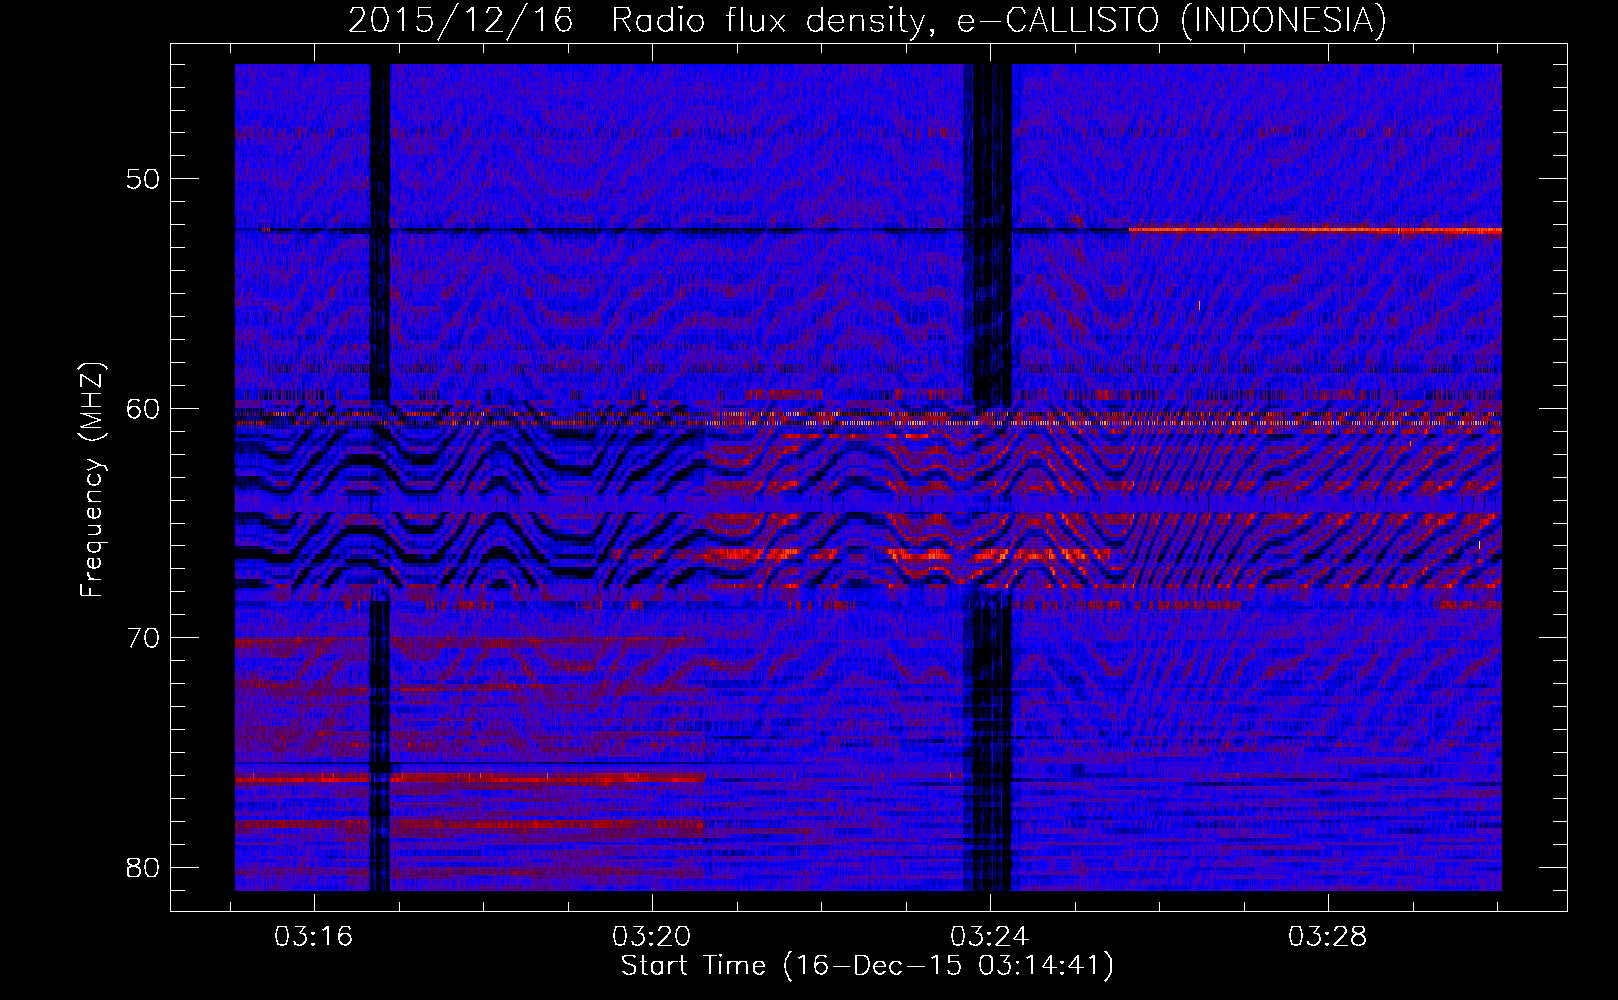Viewport: 1618px width, 1000px height.
Task: Click the '03:16' time tick label
Action: (x=314, y=937)
